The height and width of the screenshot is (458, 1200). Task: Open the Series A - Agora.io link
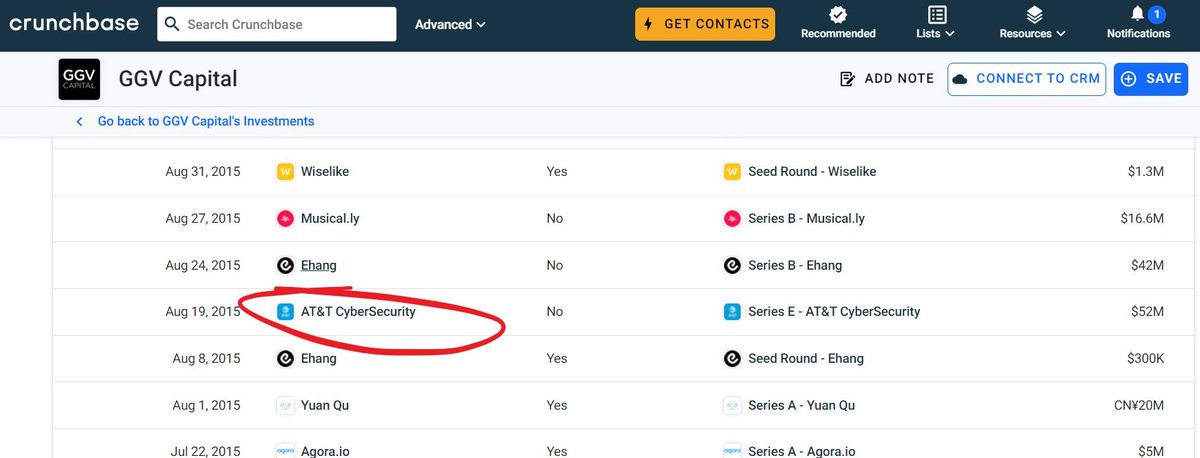pos(801,451)
